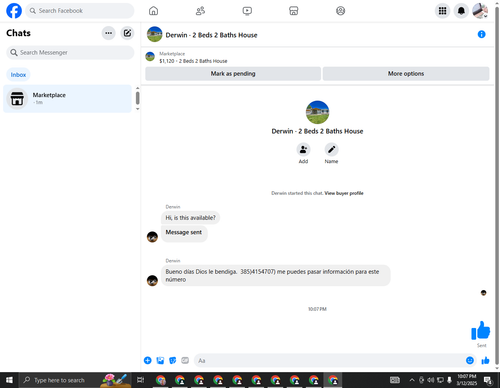Open the volume speaker tray icon
Image resolution: width=500 pixels, height=388 pixels.
(431, 380)
